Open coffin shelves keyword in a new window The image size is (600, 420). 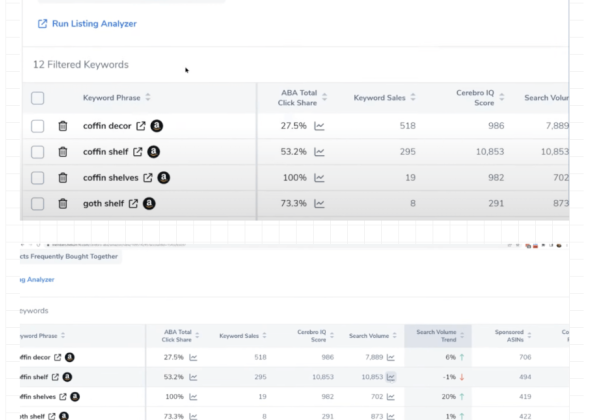[x=148, y=178]
